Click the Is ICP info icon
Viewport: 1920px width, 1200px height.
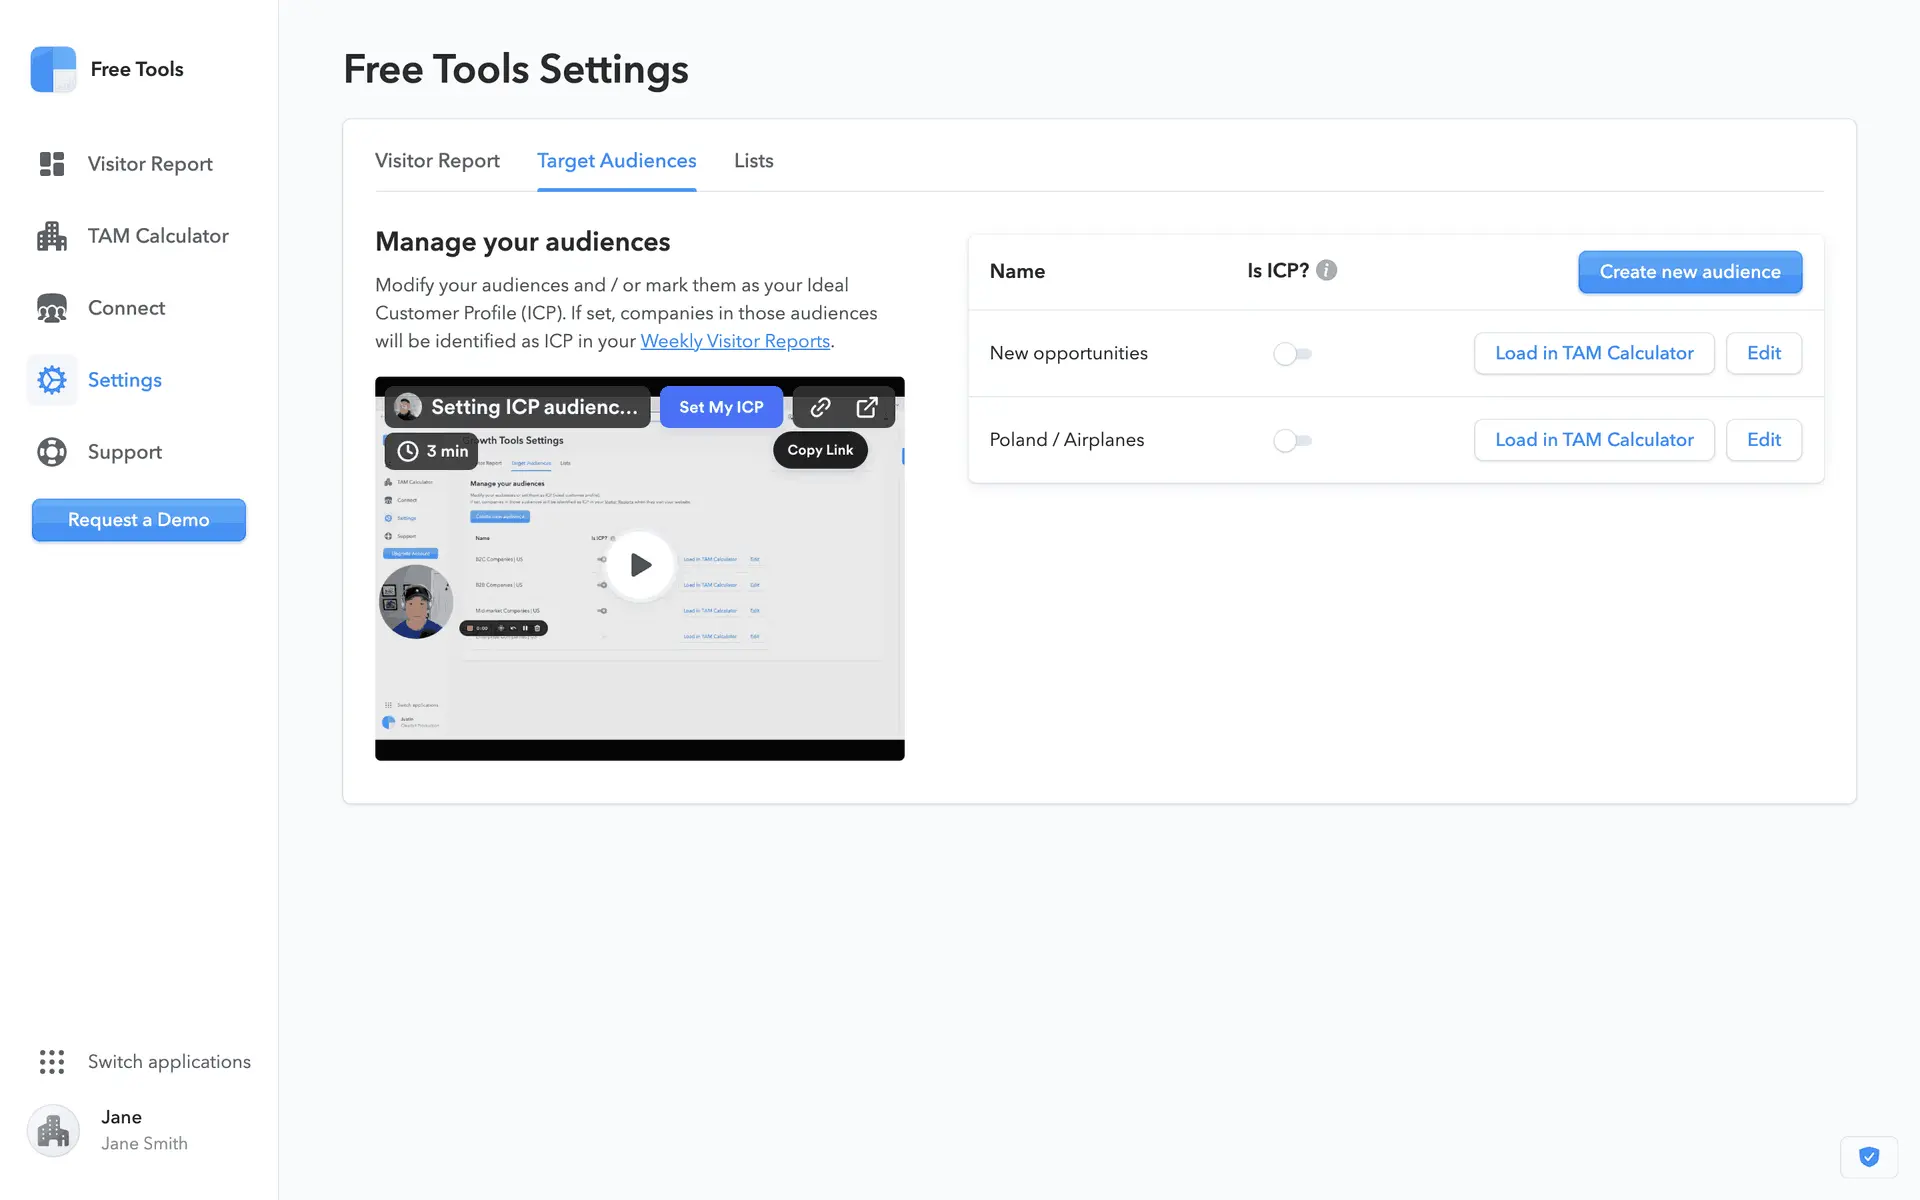tap(1326, 270)
